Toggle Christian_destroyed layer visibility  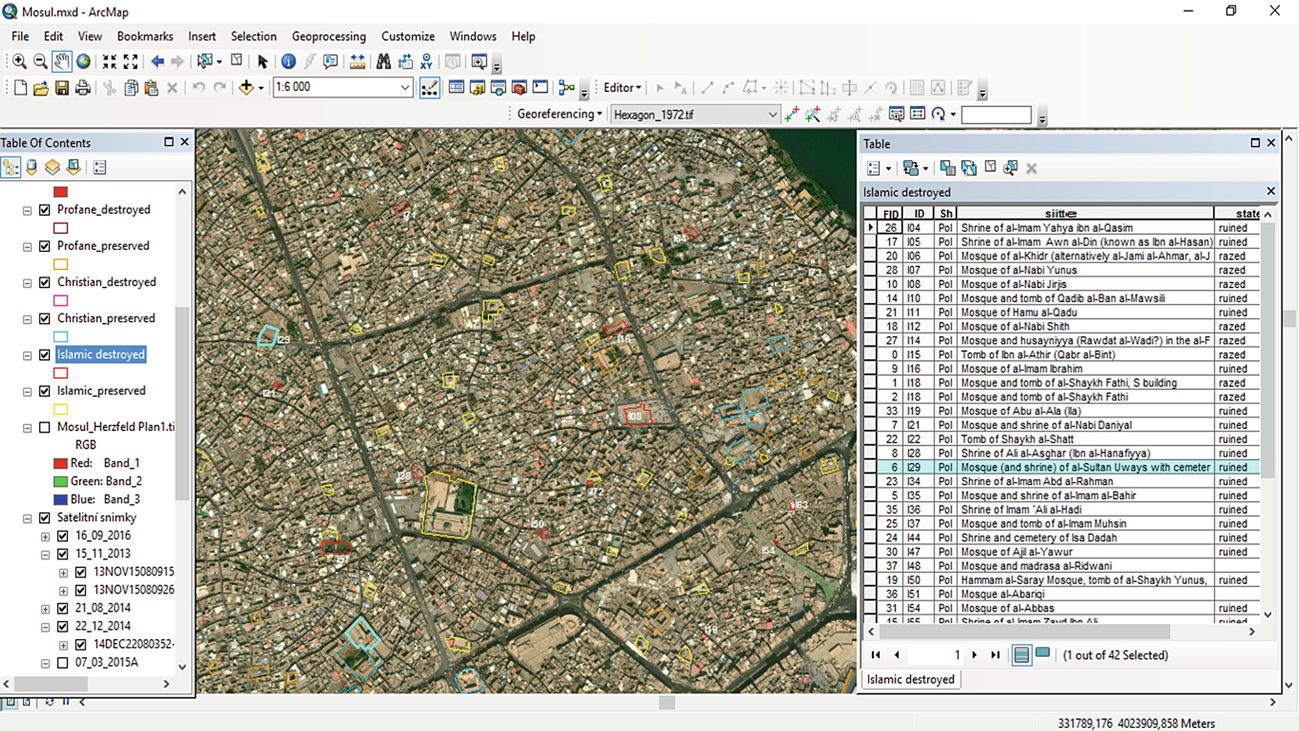point(45,282)
